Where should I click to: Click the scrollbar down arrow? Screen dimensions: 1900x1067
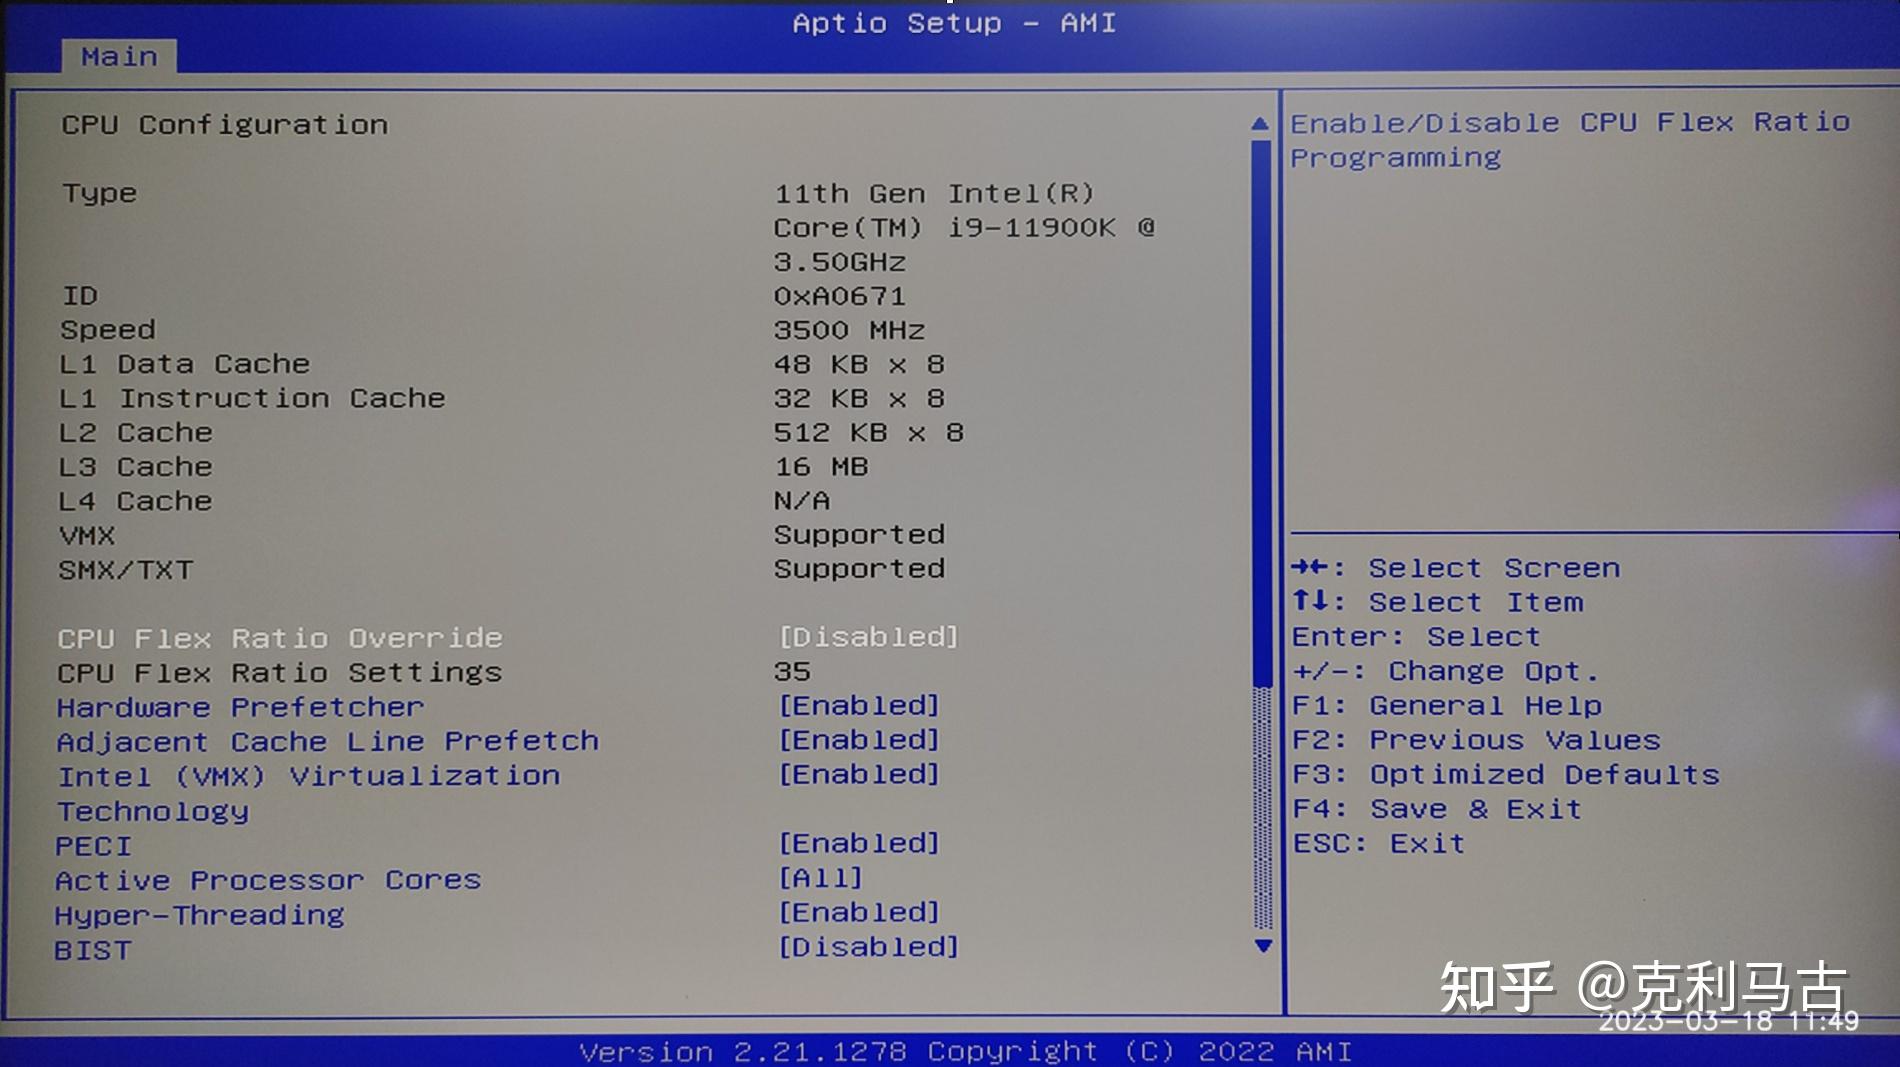(x=1263, y=946)
